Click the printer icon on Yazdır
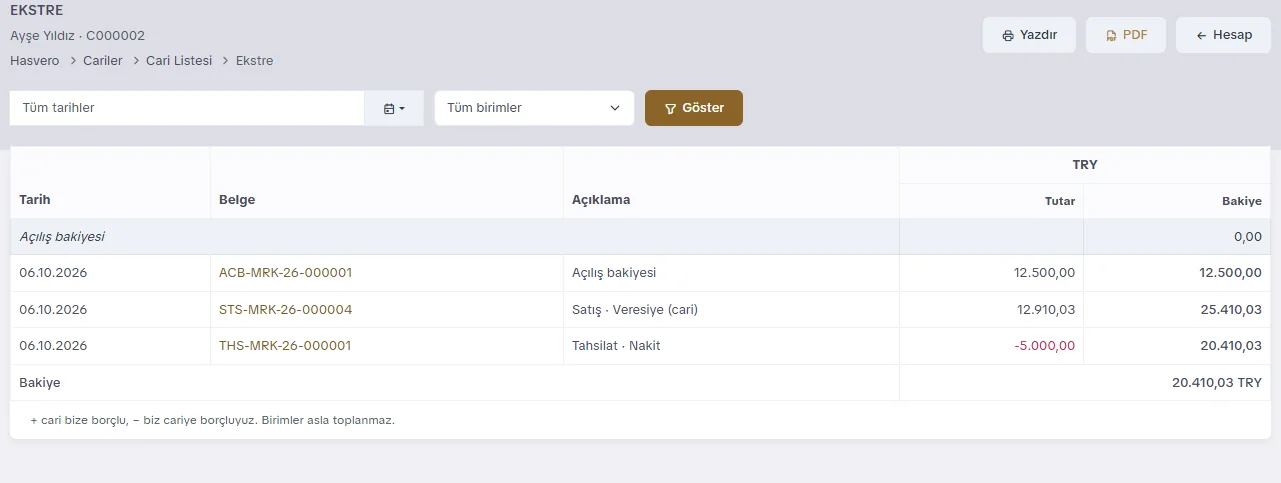This screenshot has width=1281, height=483. click(1007, 35)
